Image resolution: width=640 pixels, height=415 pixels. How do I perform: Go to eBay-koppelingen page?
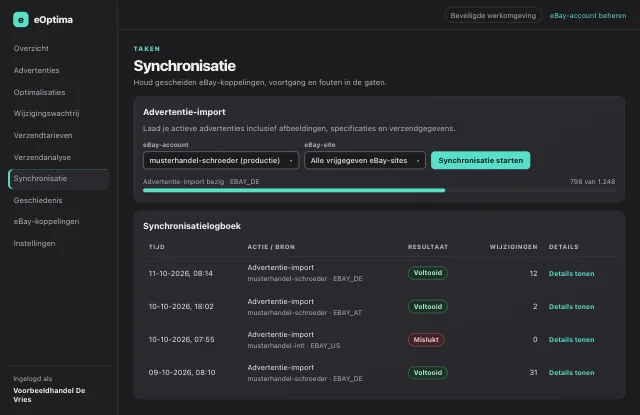click(46, 222)
